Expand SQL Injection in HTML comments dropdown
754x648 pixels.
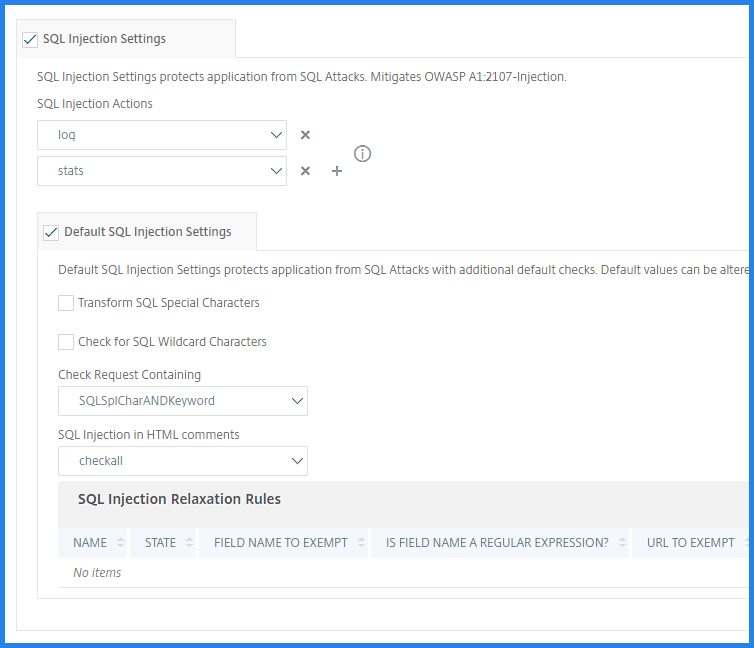pyautogui.click(x=183, y=461)
